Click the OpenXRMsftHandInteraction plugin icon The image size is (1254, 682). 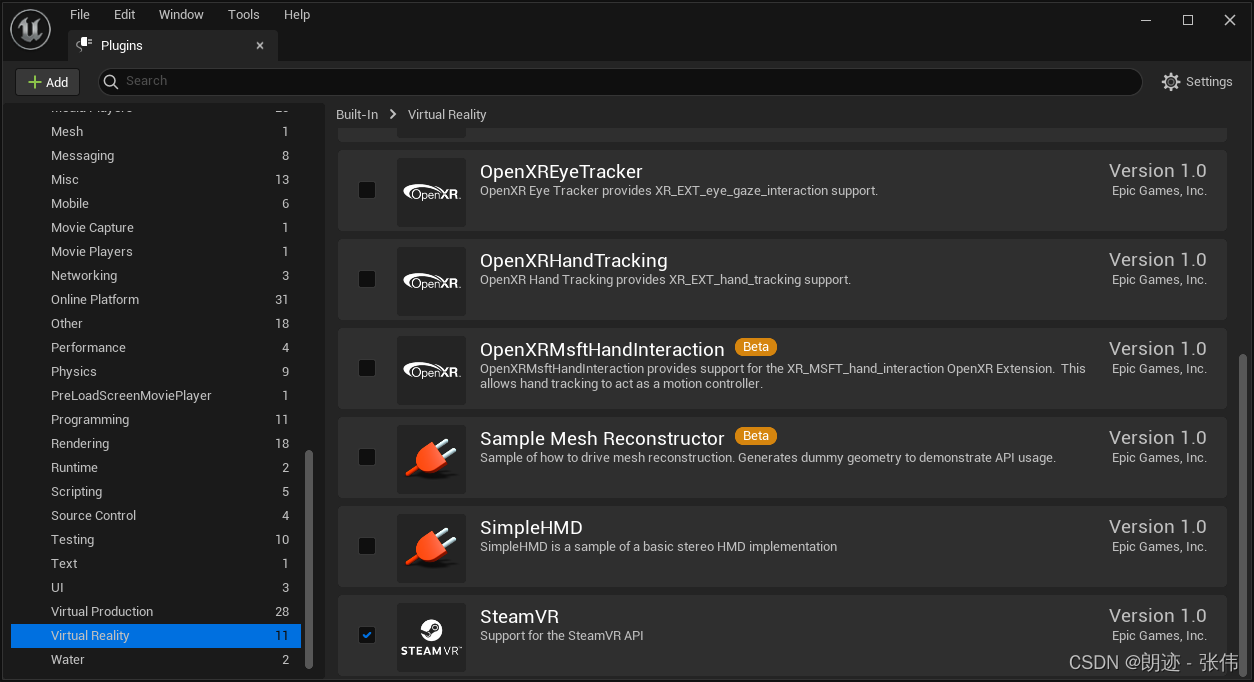click(x=431, y=370)
